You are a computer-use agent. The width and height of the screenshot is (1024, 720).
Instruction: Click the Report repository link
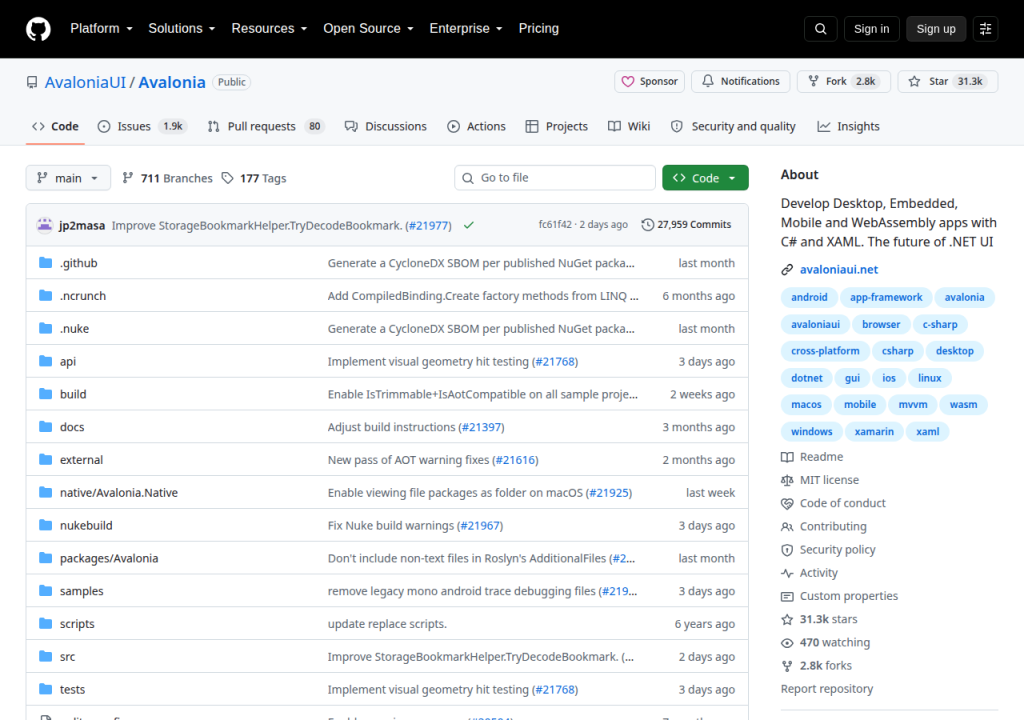(827, 689)
